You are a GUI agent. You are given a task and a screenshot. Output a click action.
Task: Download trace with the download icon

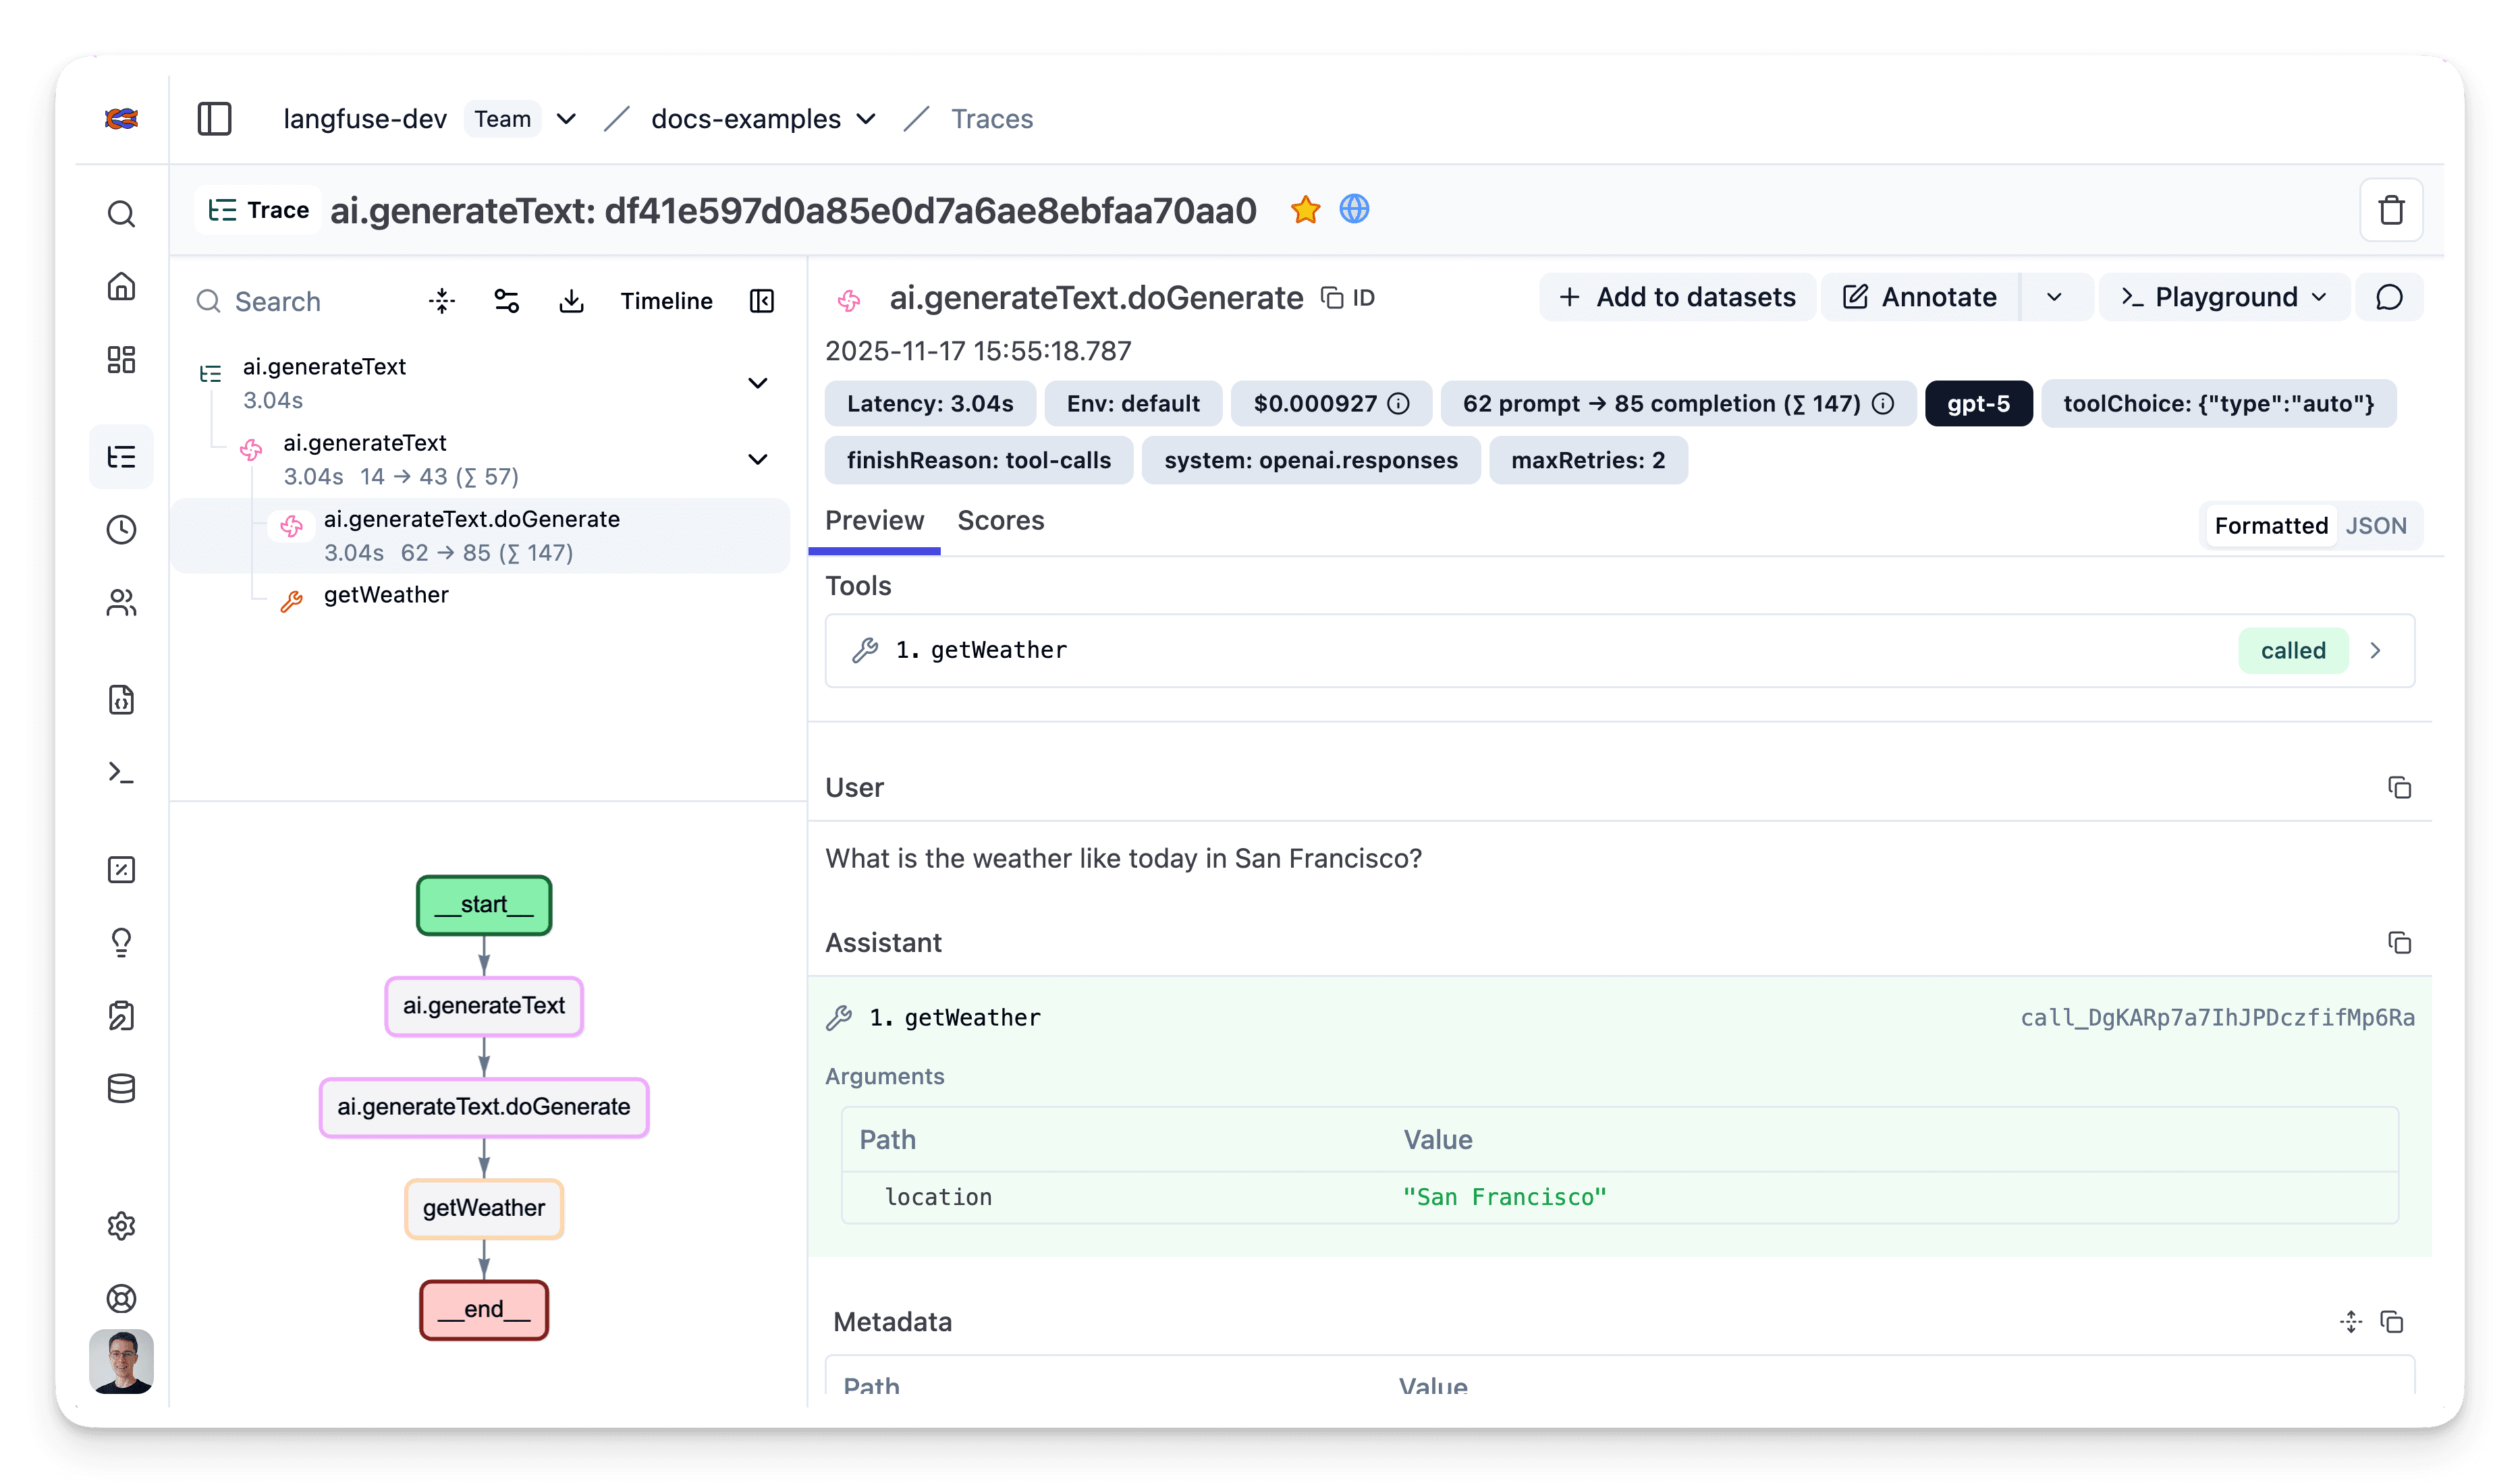pos(571,301)
